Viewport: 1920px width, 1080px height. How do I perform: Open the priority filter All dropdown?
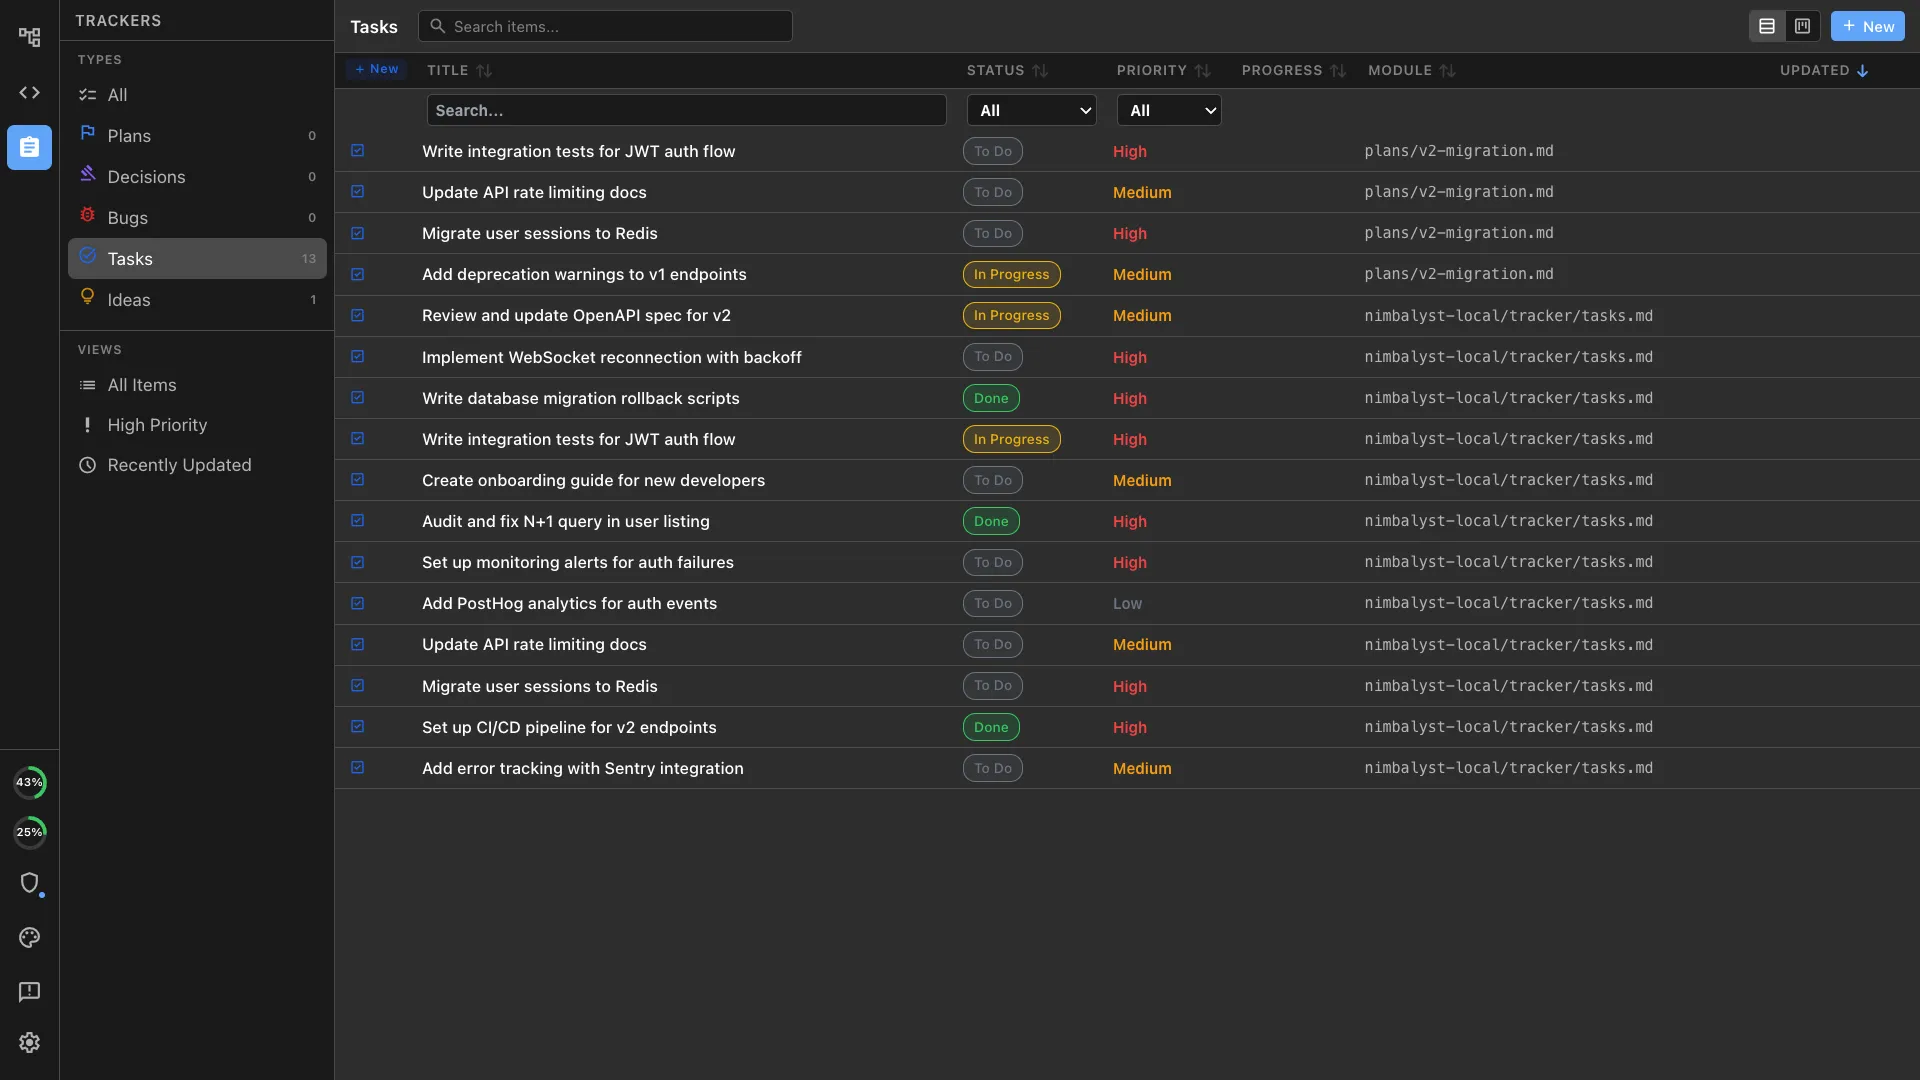1168,110
